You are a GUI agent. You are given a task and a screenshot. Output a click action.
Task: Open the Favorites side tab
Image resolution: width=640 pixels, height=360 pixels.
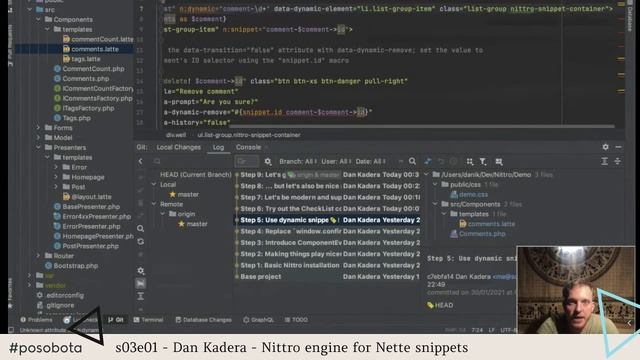tap(10, 294)
